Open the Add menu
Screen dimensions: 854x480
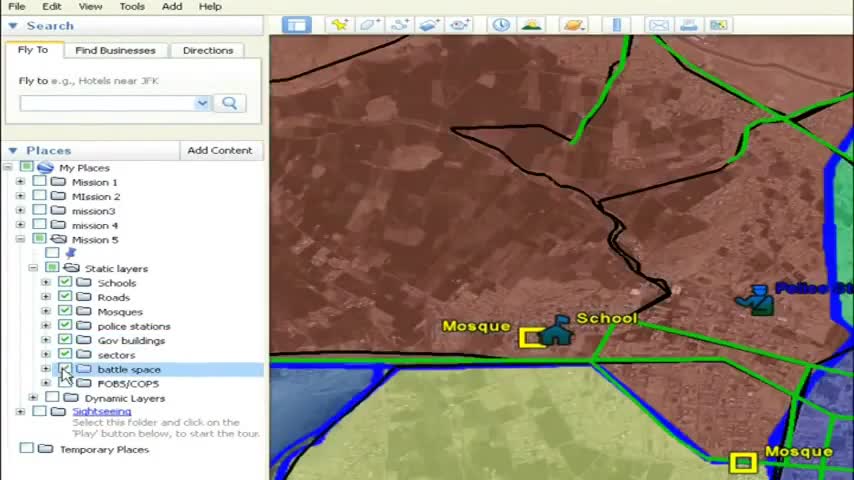pyautogui.click(x=172, y=7)
